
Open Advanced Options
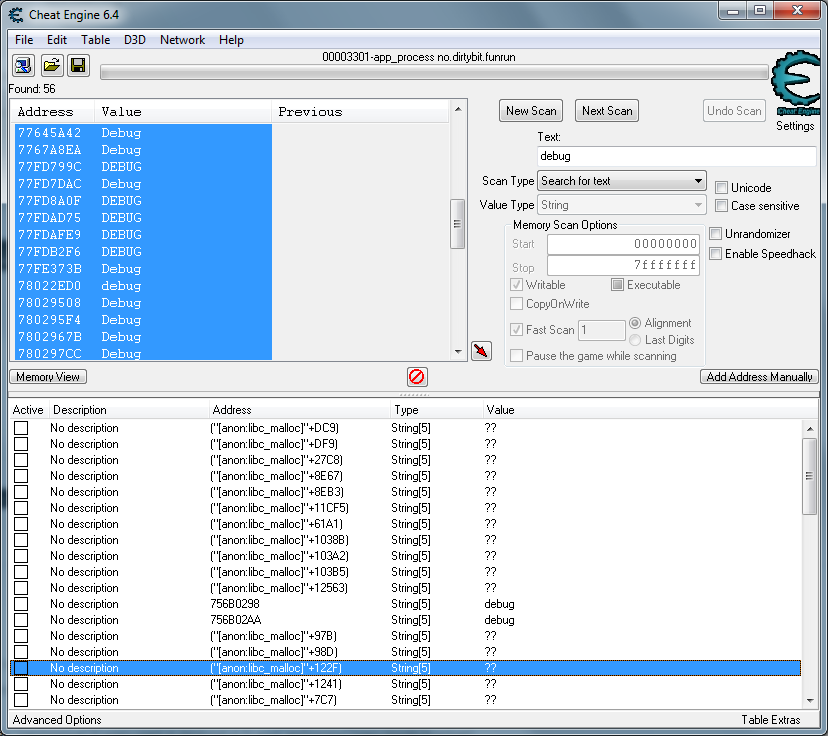pyautogui.click(x=57, y=720)
